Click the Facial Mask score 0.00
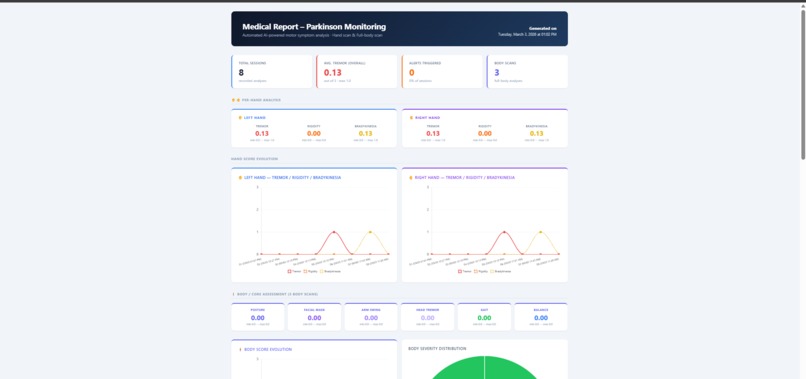Screen dimensions: 806x379 (x=314, y=318)
